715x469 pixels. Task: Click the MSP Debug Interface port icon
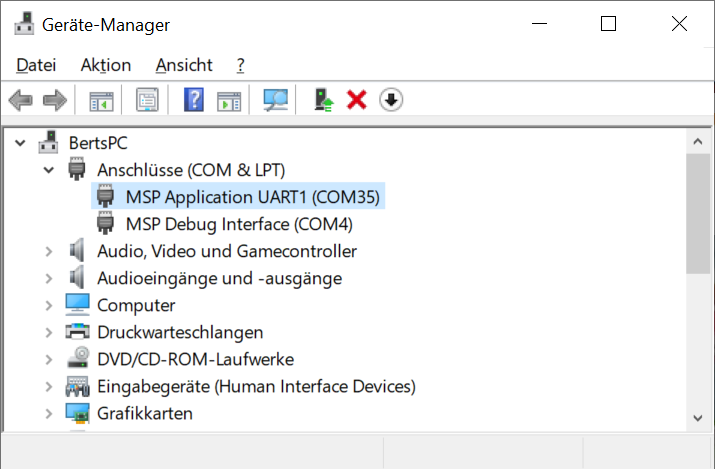105,223
